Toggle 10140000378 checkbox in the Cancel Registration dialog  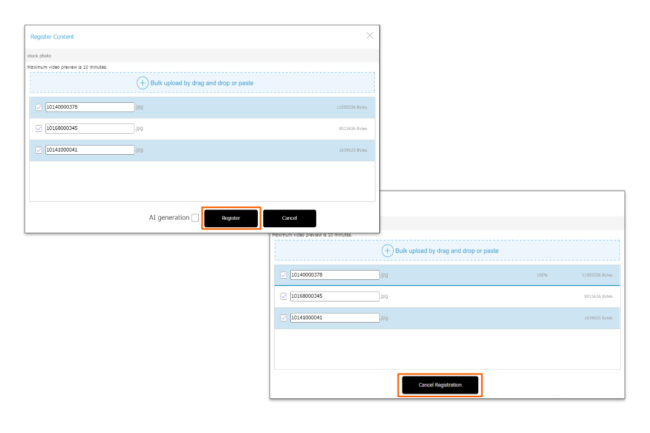(x=284, y=275)
